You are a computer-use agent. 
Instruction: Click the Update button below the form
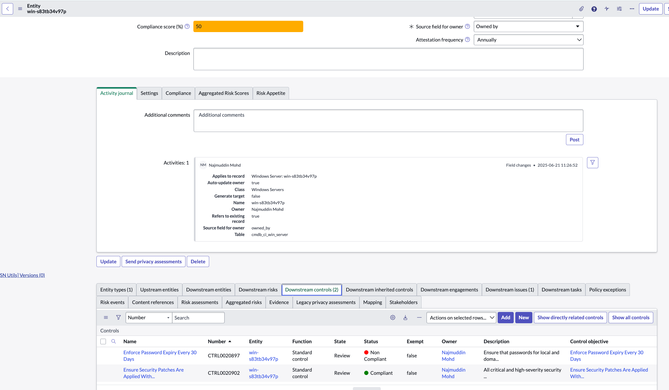[108, 262]
